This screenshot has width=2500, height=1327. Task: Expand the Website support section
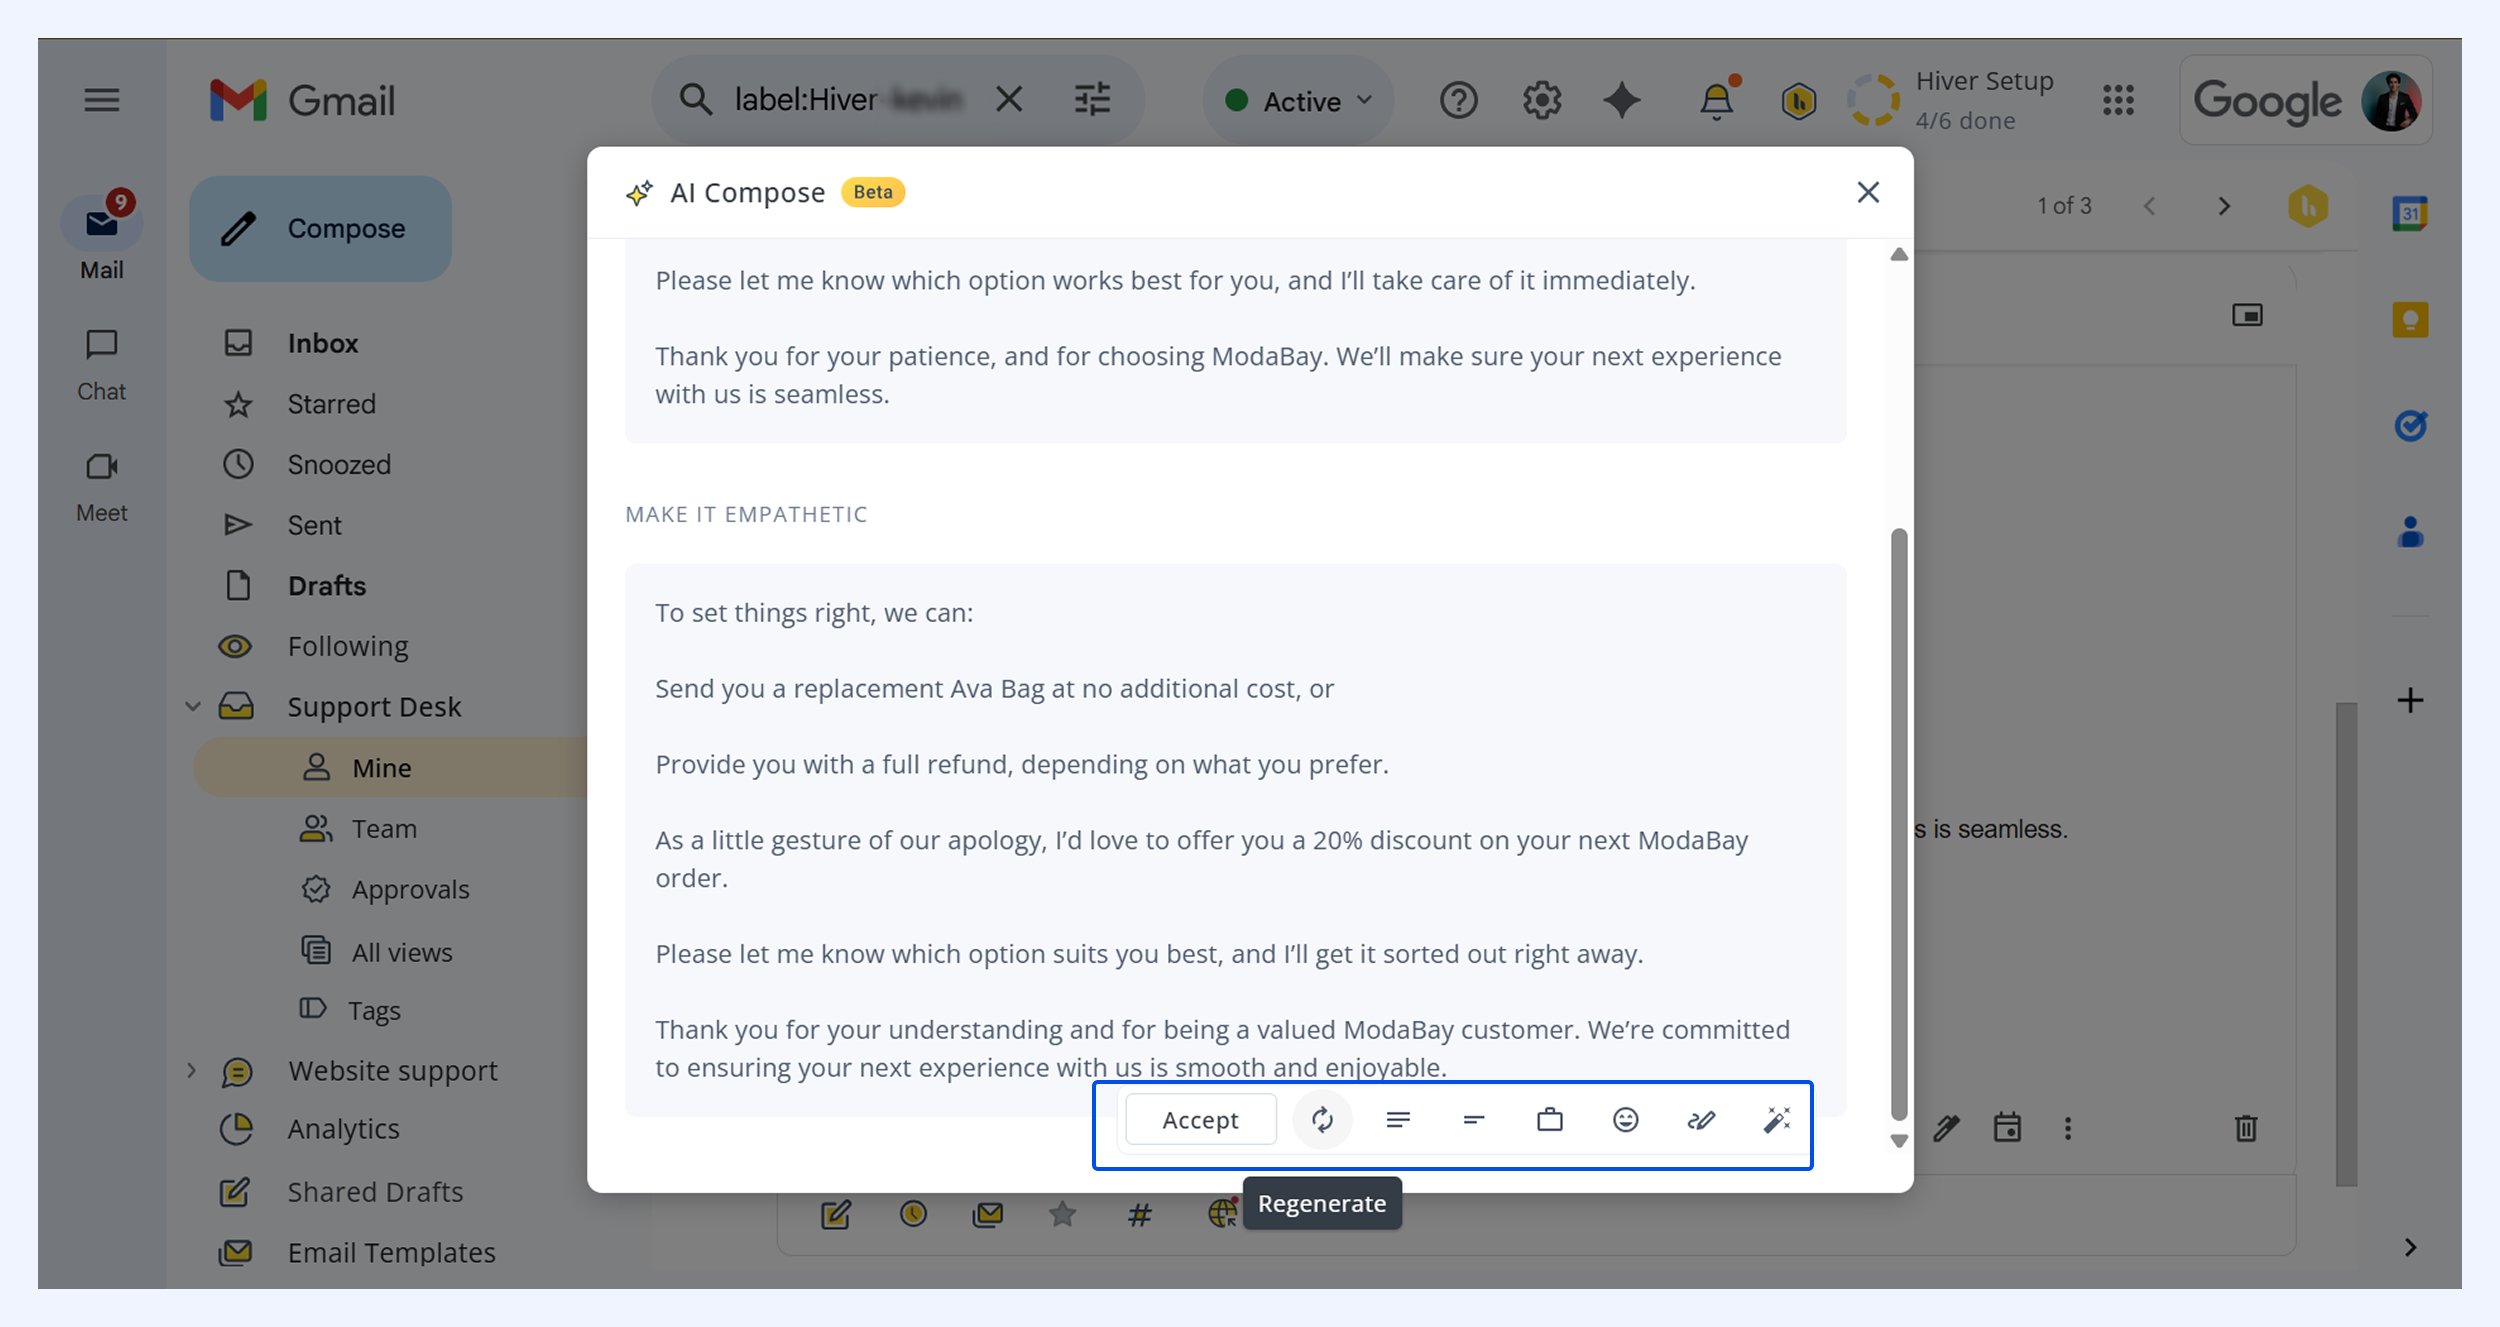point(191,1071)
